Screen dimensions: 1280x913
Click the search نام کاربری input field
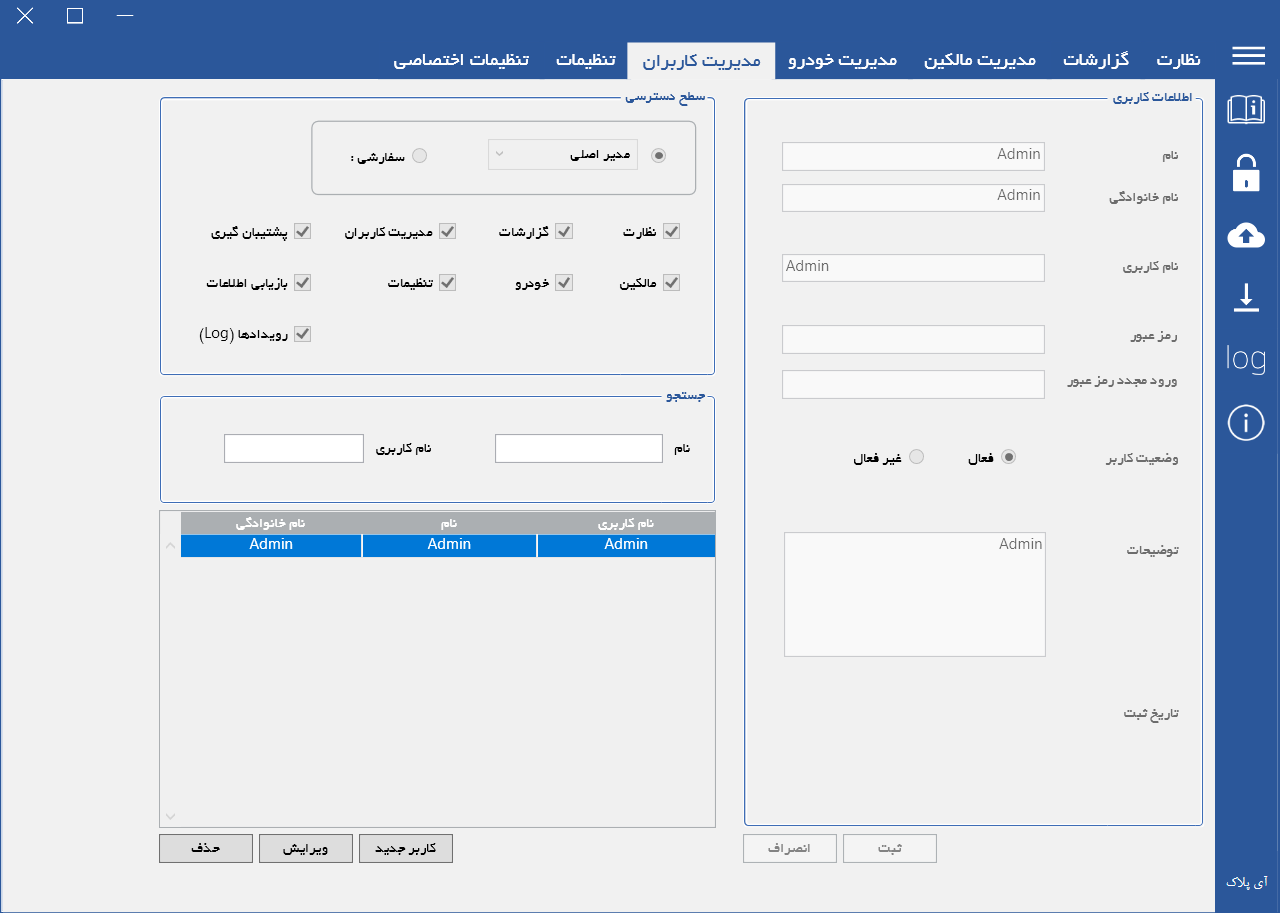[x=294, y=448]
